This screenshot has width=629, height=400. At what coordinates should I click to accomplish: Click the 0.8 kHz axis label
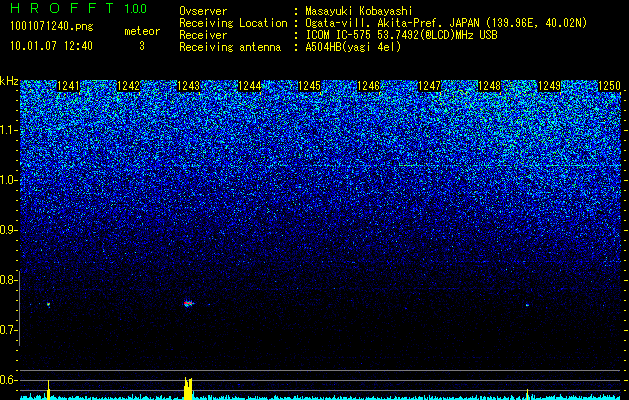click(8, 280)
